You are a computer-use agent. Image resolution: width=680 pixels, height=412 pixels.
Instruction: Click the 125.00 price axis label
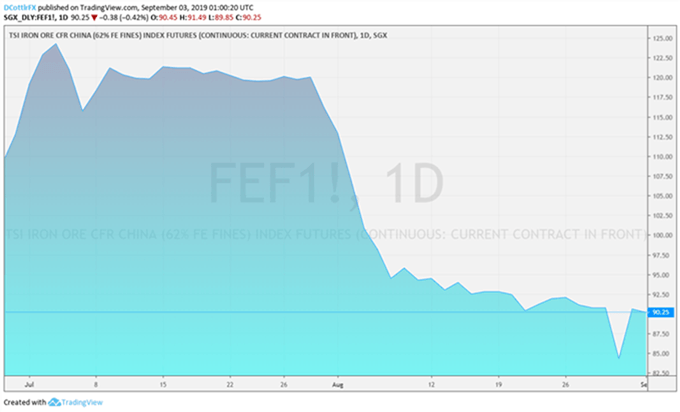point(663,39)
